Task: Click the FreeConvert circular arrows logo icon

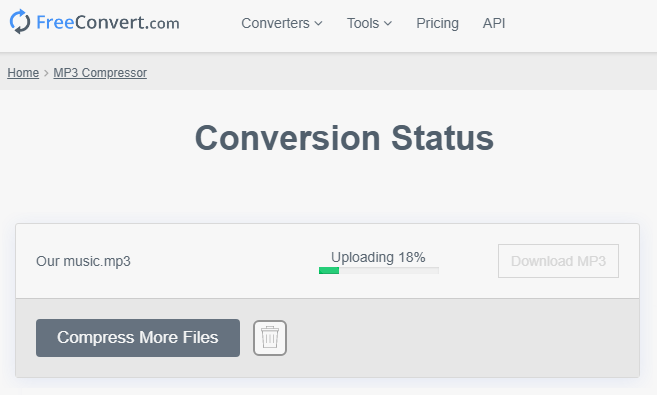Action: click(x=20, y=22)
